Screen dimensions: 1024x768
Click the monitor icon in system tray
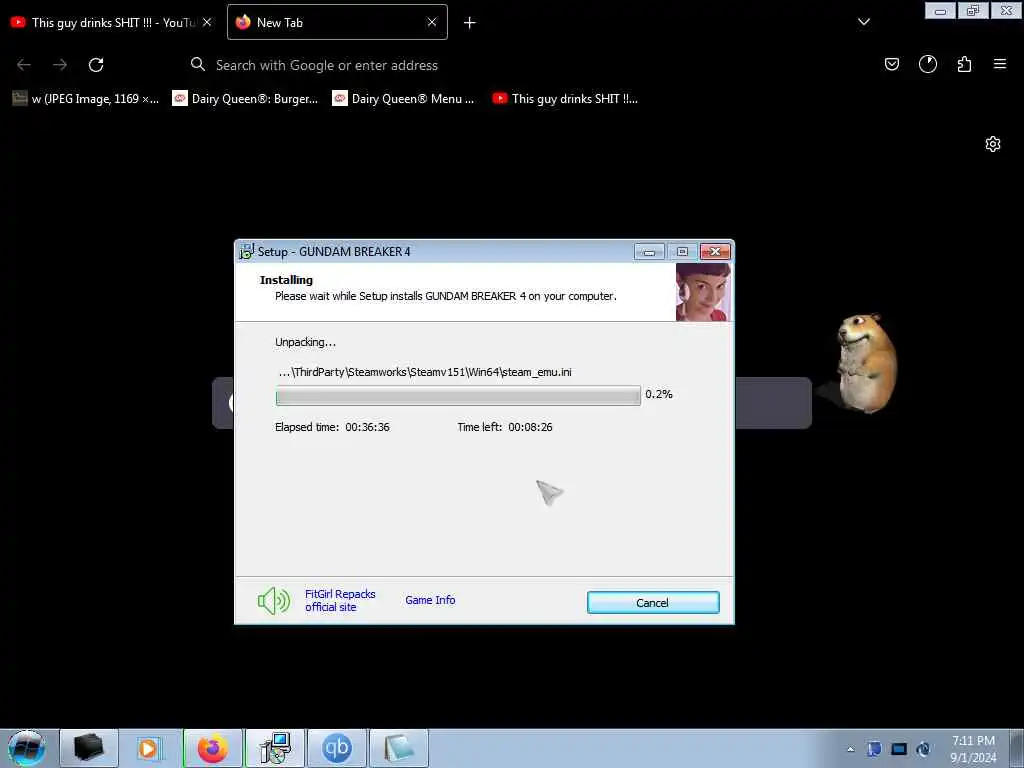[899, 749]
